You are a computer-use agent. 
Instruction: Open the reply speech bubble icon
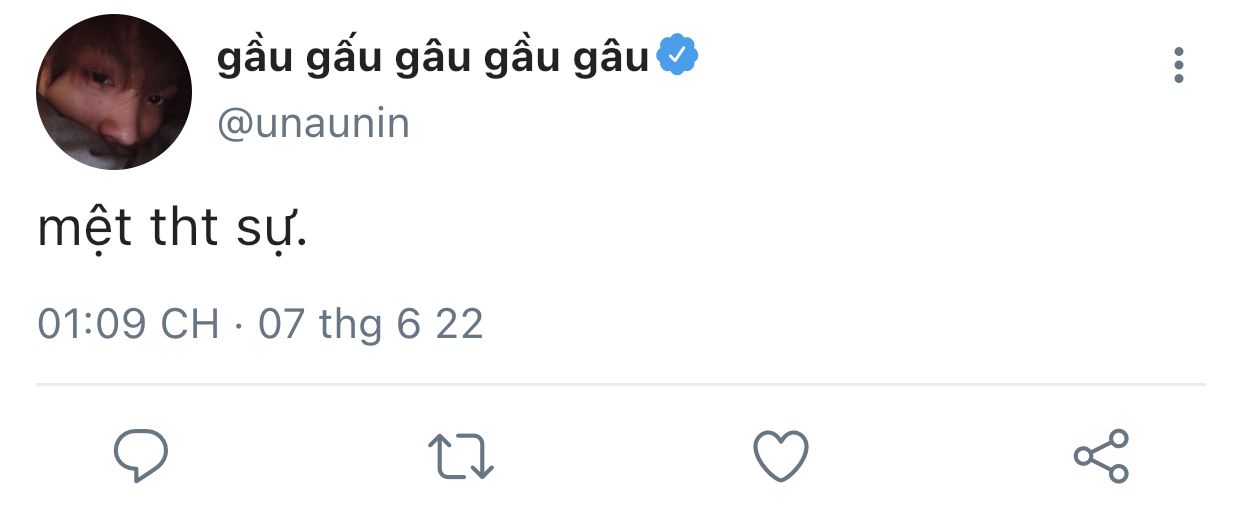(140, 456)
